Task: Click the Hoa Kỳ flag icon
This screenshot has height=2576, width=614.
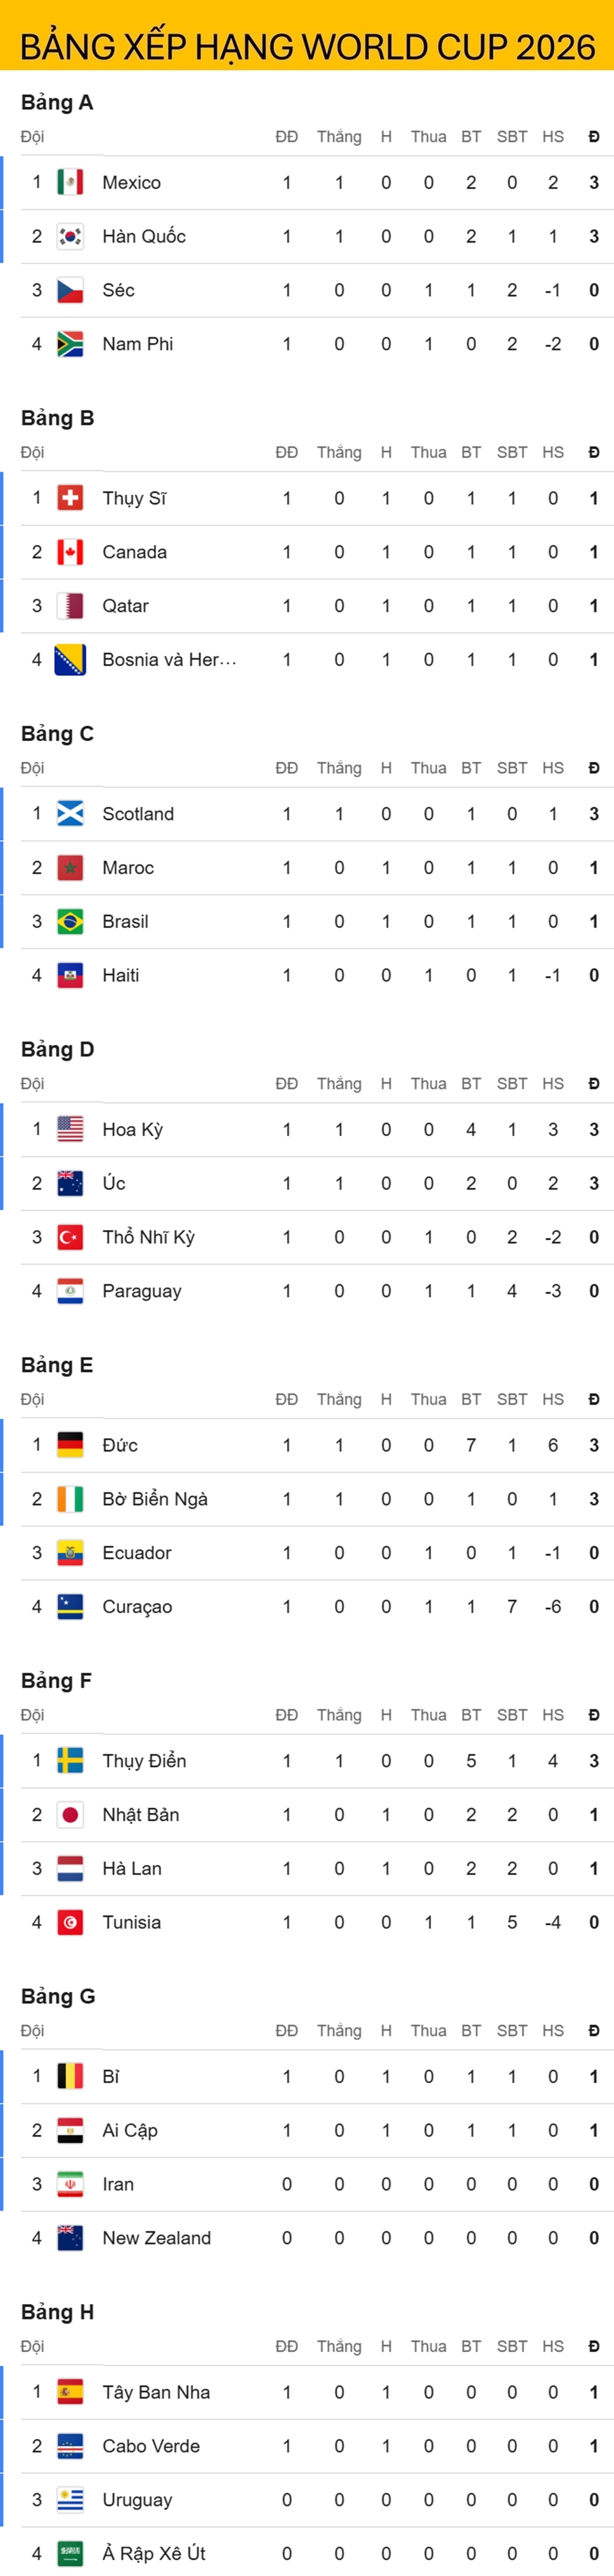Action: 70,1130
